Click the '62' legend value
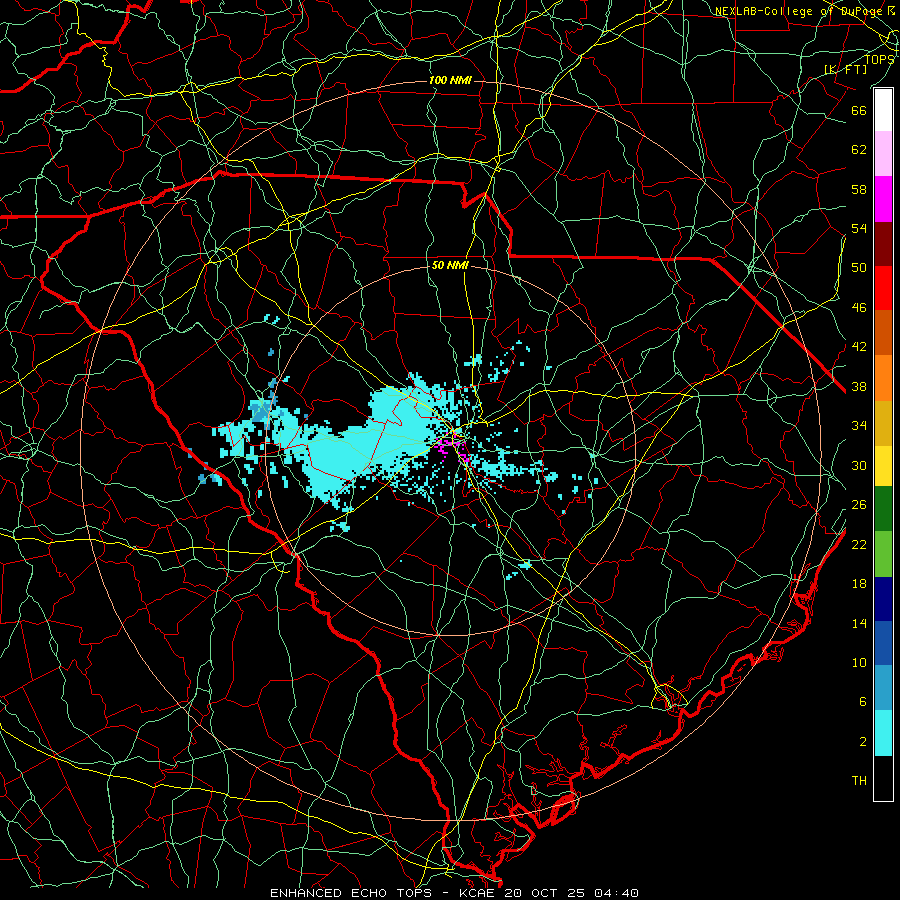900x900 pixels. click(859, 150)
